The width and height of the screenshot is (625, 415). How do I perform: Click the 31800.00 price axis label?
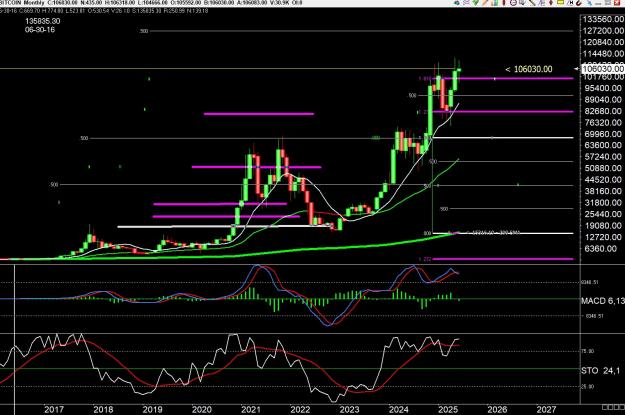603,203
